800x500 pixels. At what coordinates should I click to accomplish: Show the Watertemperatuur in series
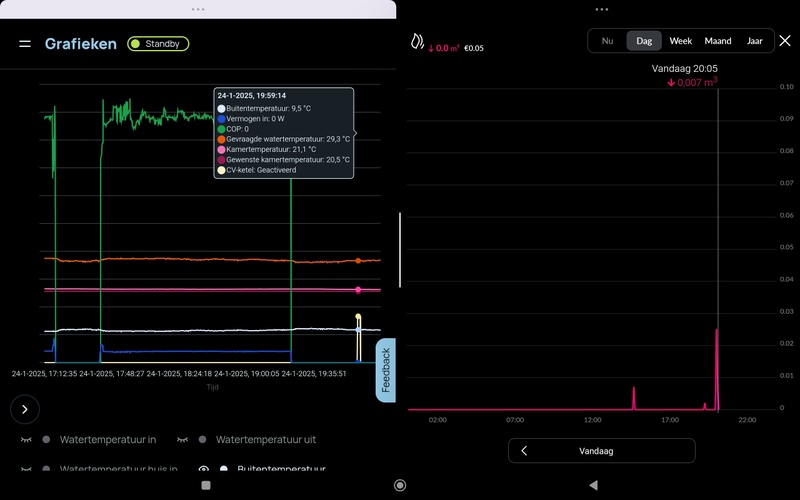coord(26,439)
